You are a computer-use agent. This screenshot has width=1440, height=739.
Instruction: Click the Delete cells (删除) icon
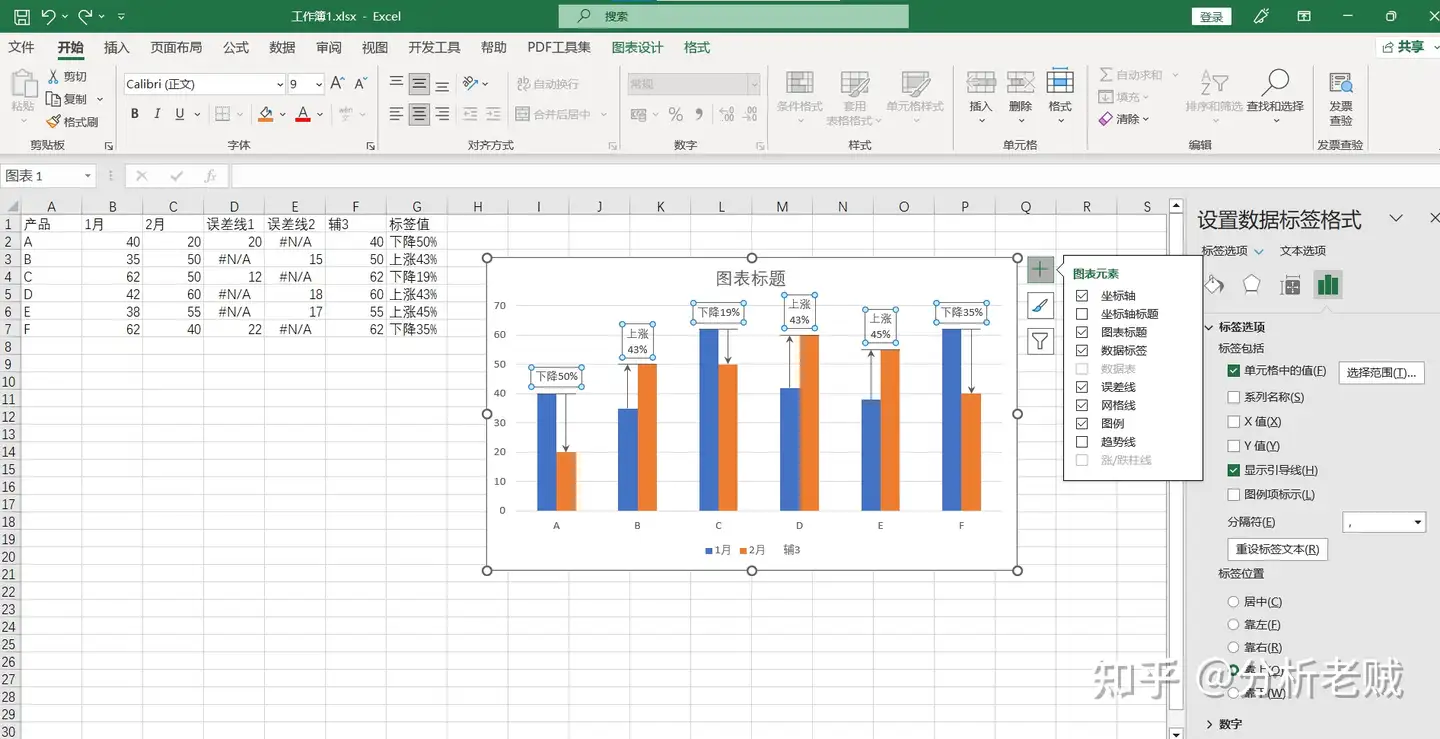click(x=1020, y=84)
